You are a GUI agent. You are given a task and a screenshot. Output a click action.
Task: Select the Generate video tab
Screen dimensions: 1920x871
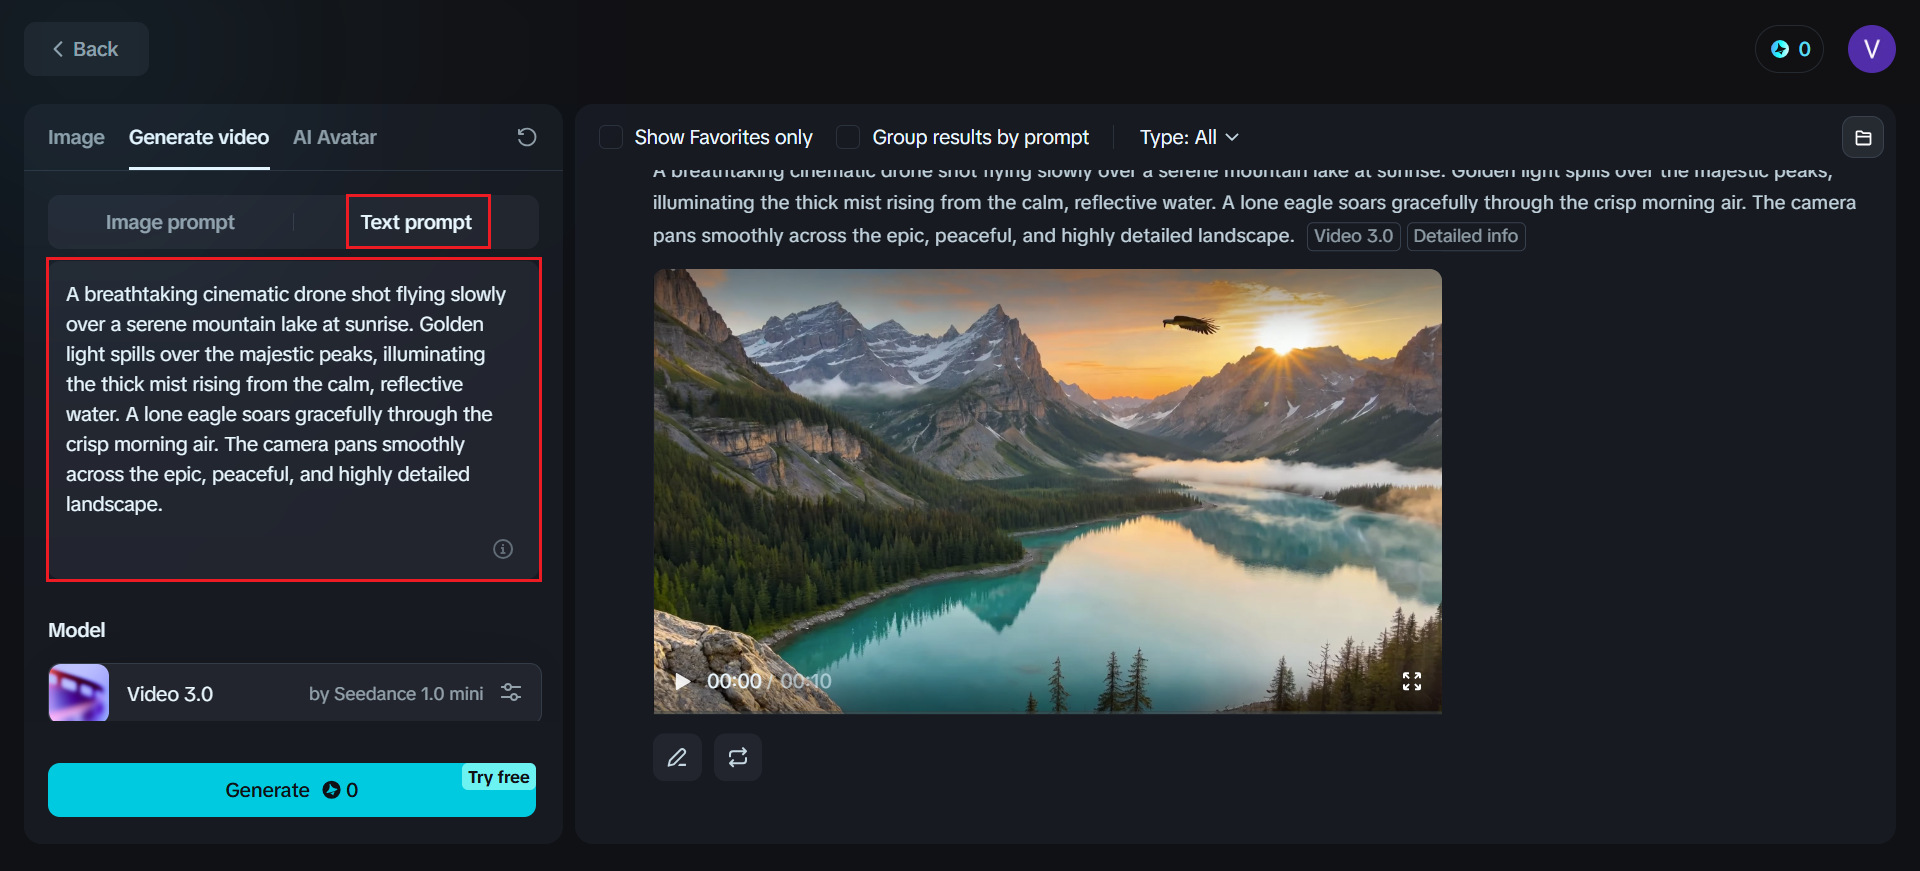click(199, 137)
